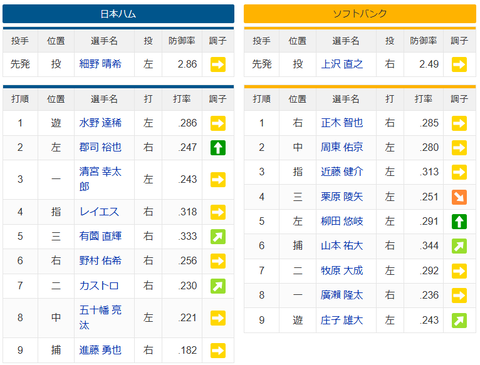Open player link 郡司 裕也

[x=100, y=147]
